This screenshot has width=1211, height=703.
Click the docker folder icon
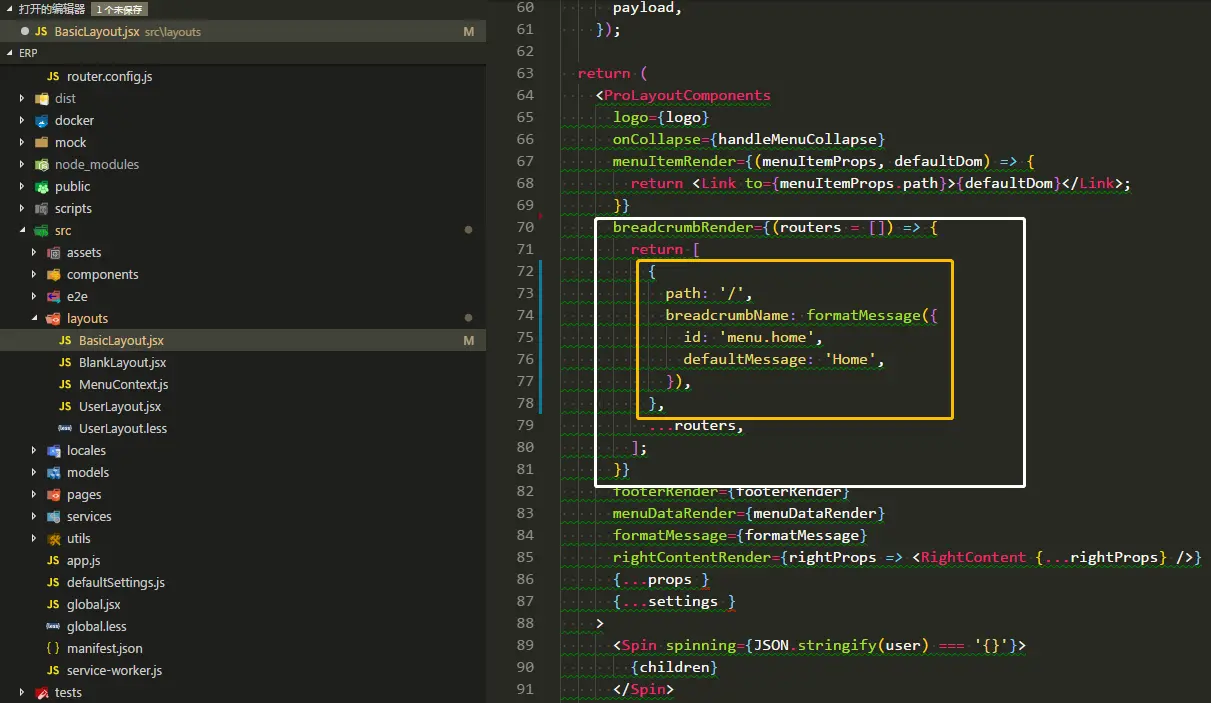point(41,120)
